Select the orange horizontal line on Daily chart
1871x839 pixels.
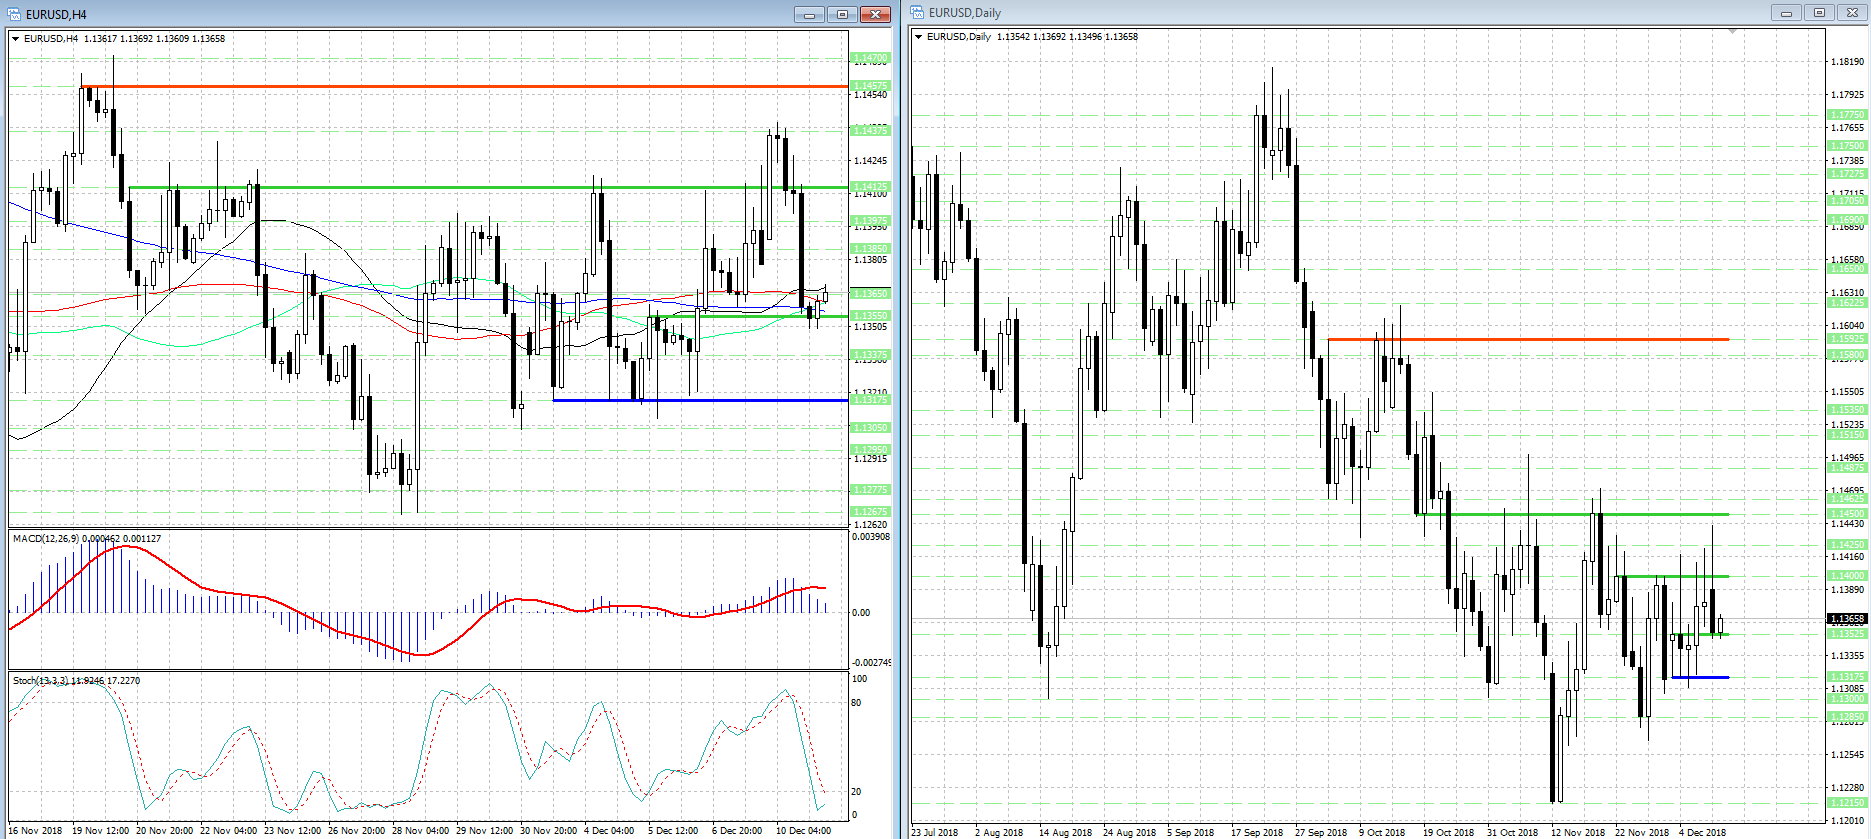[x=1528, y=339]
